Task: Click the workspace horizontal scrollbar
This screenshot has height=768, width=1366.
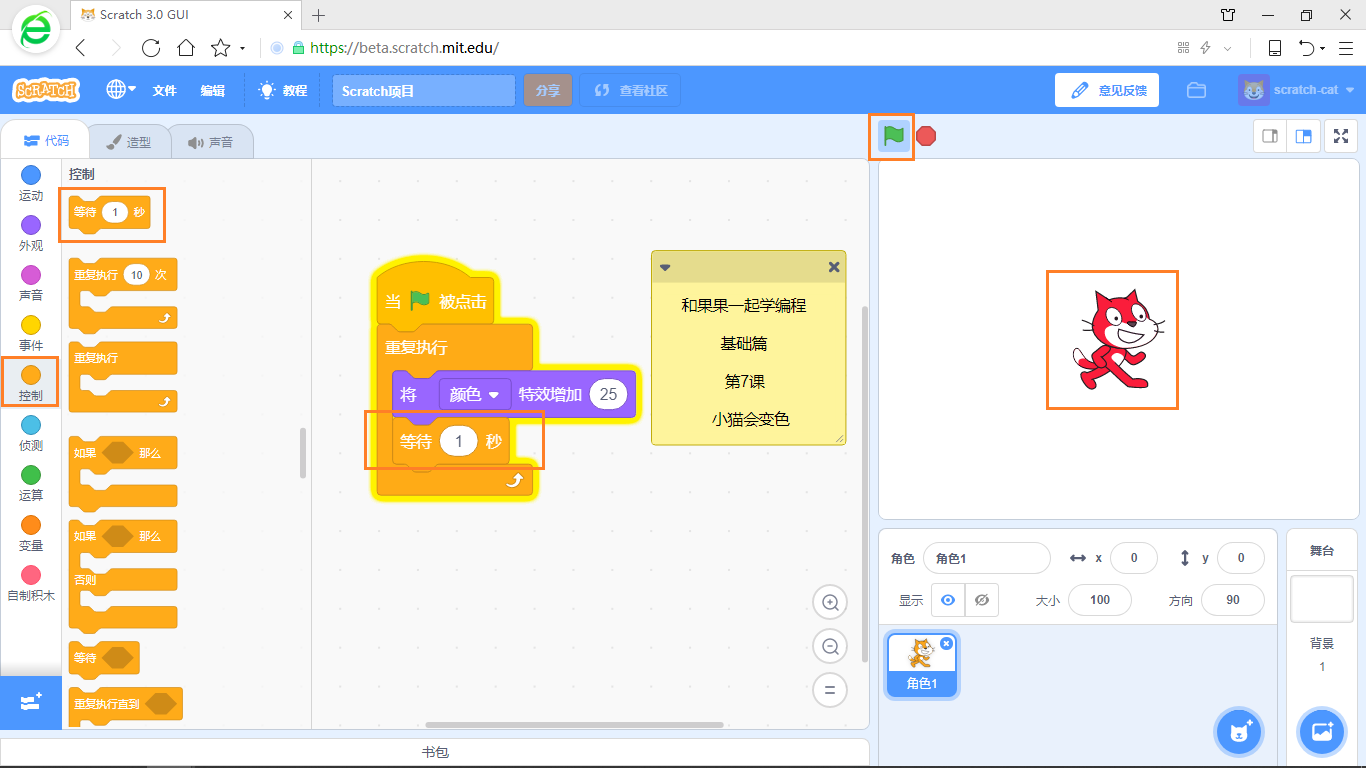Action: coord(574,725)
